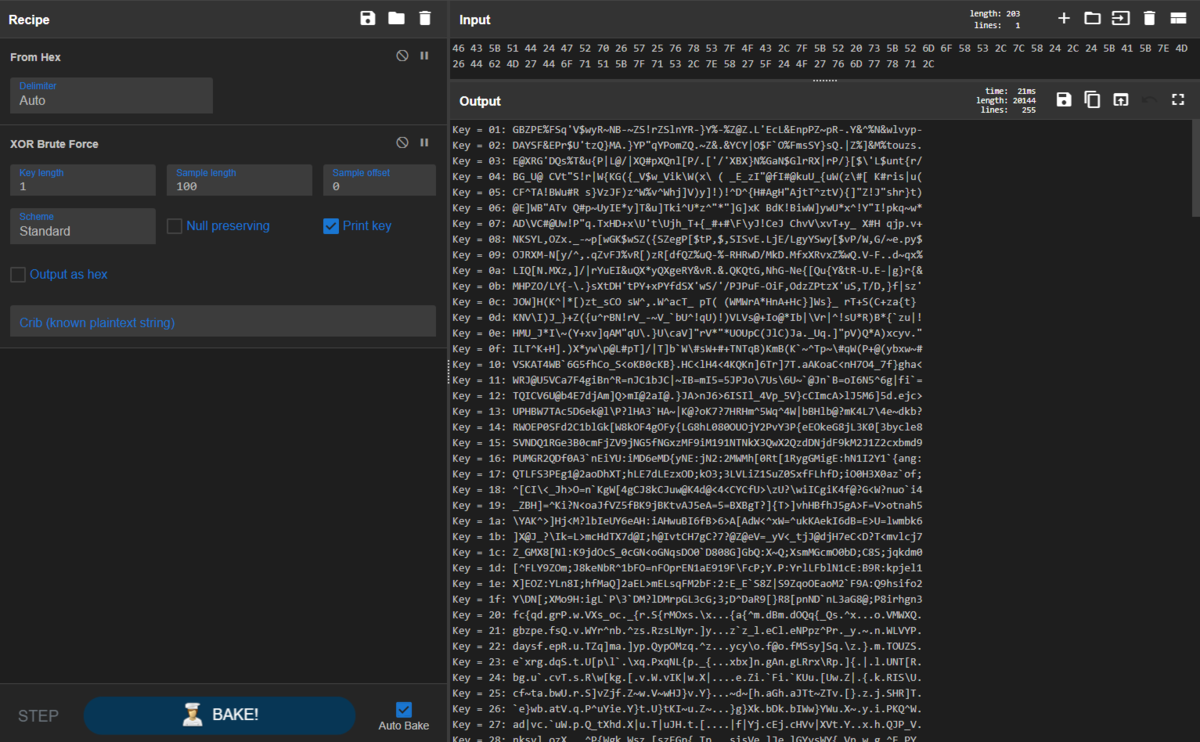Open the Delimiter dropdown set to Auto
Viewport: 1200px width, 742px height.
pyautogui.click(x=111, y=95)
